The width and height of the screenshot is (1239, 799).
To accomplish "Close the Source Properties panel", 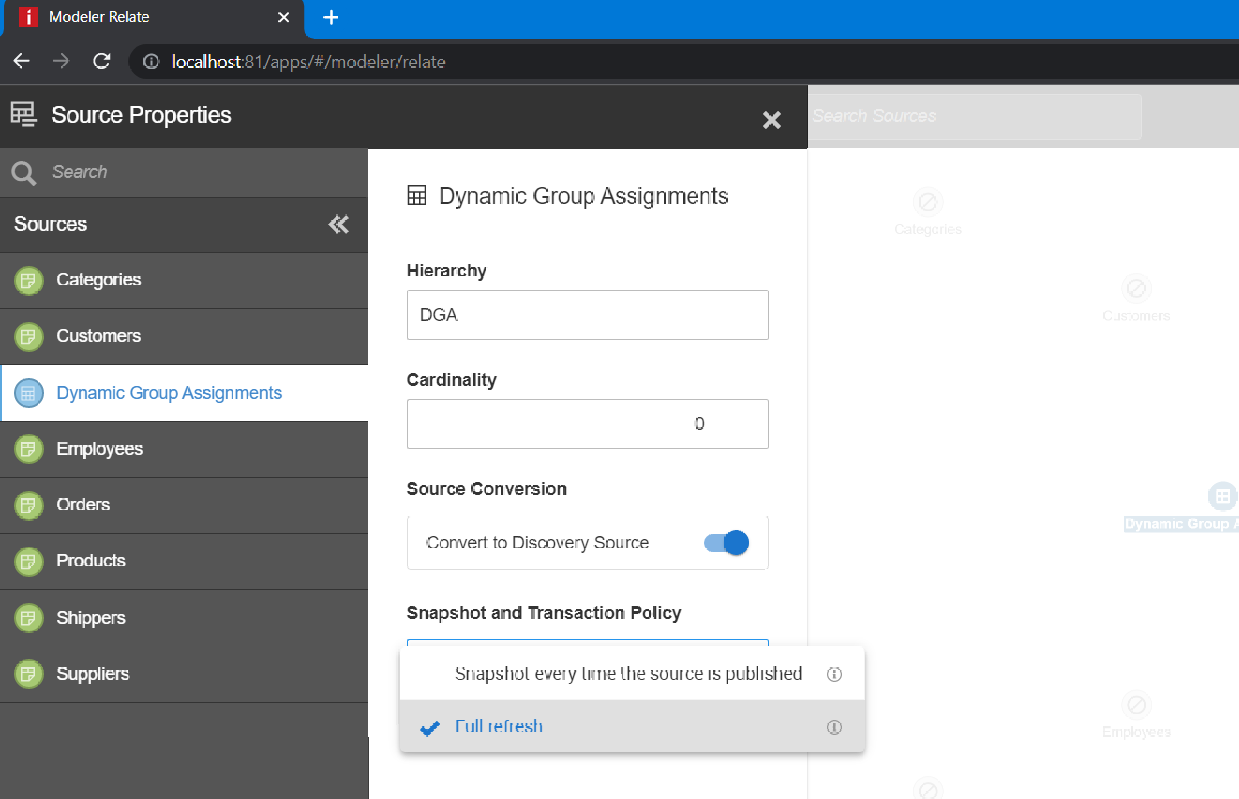I will point(772,120).
